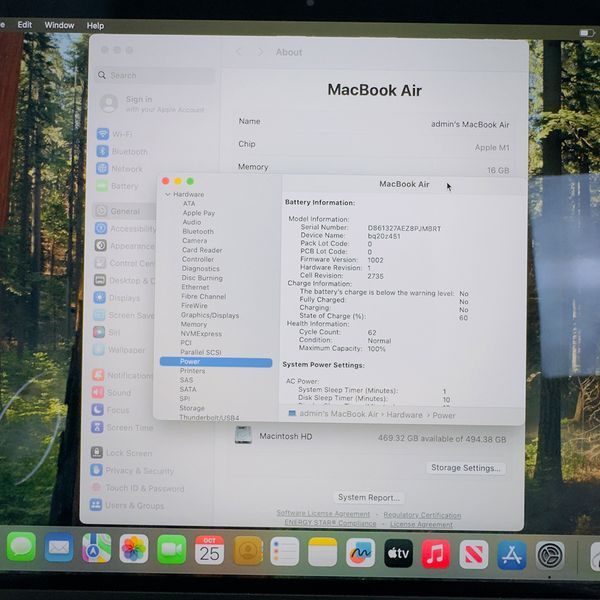600x600 pixels.
Task: Select NVMExpress in Hardware list
Action: click(x=201, y=334)
